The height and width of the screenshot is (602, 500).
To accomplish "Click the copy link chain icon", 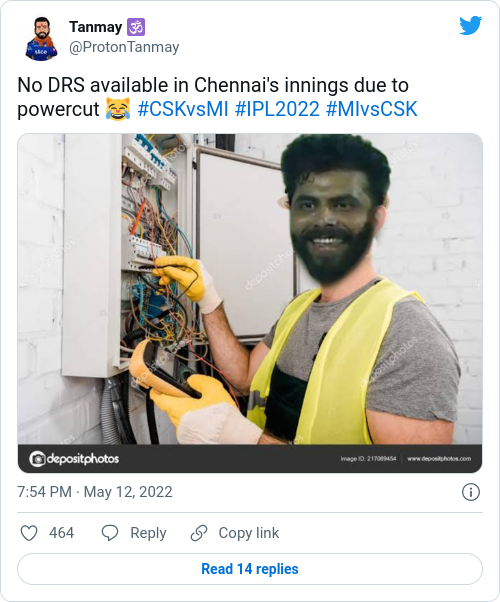I will tap(199, 533).
